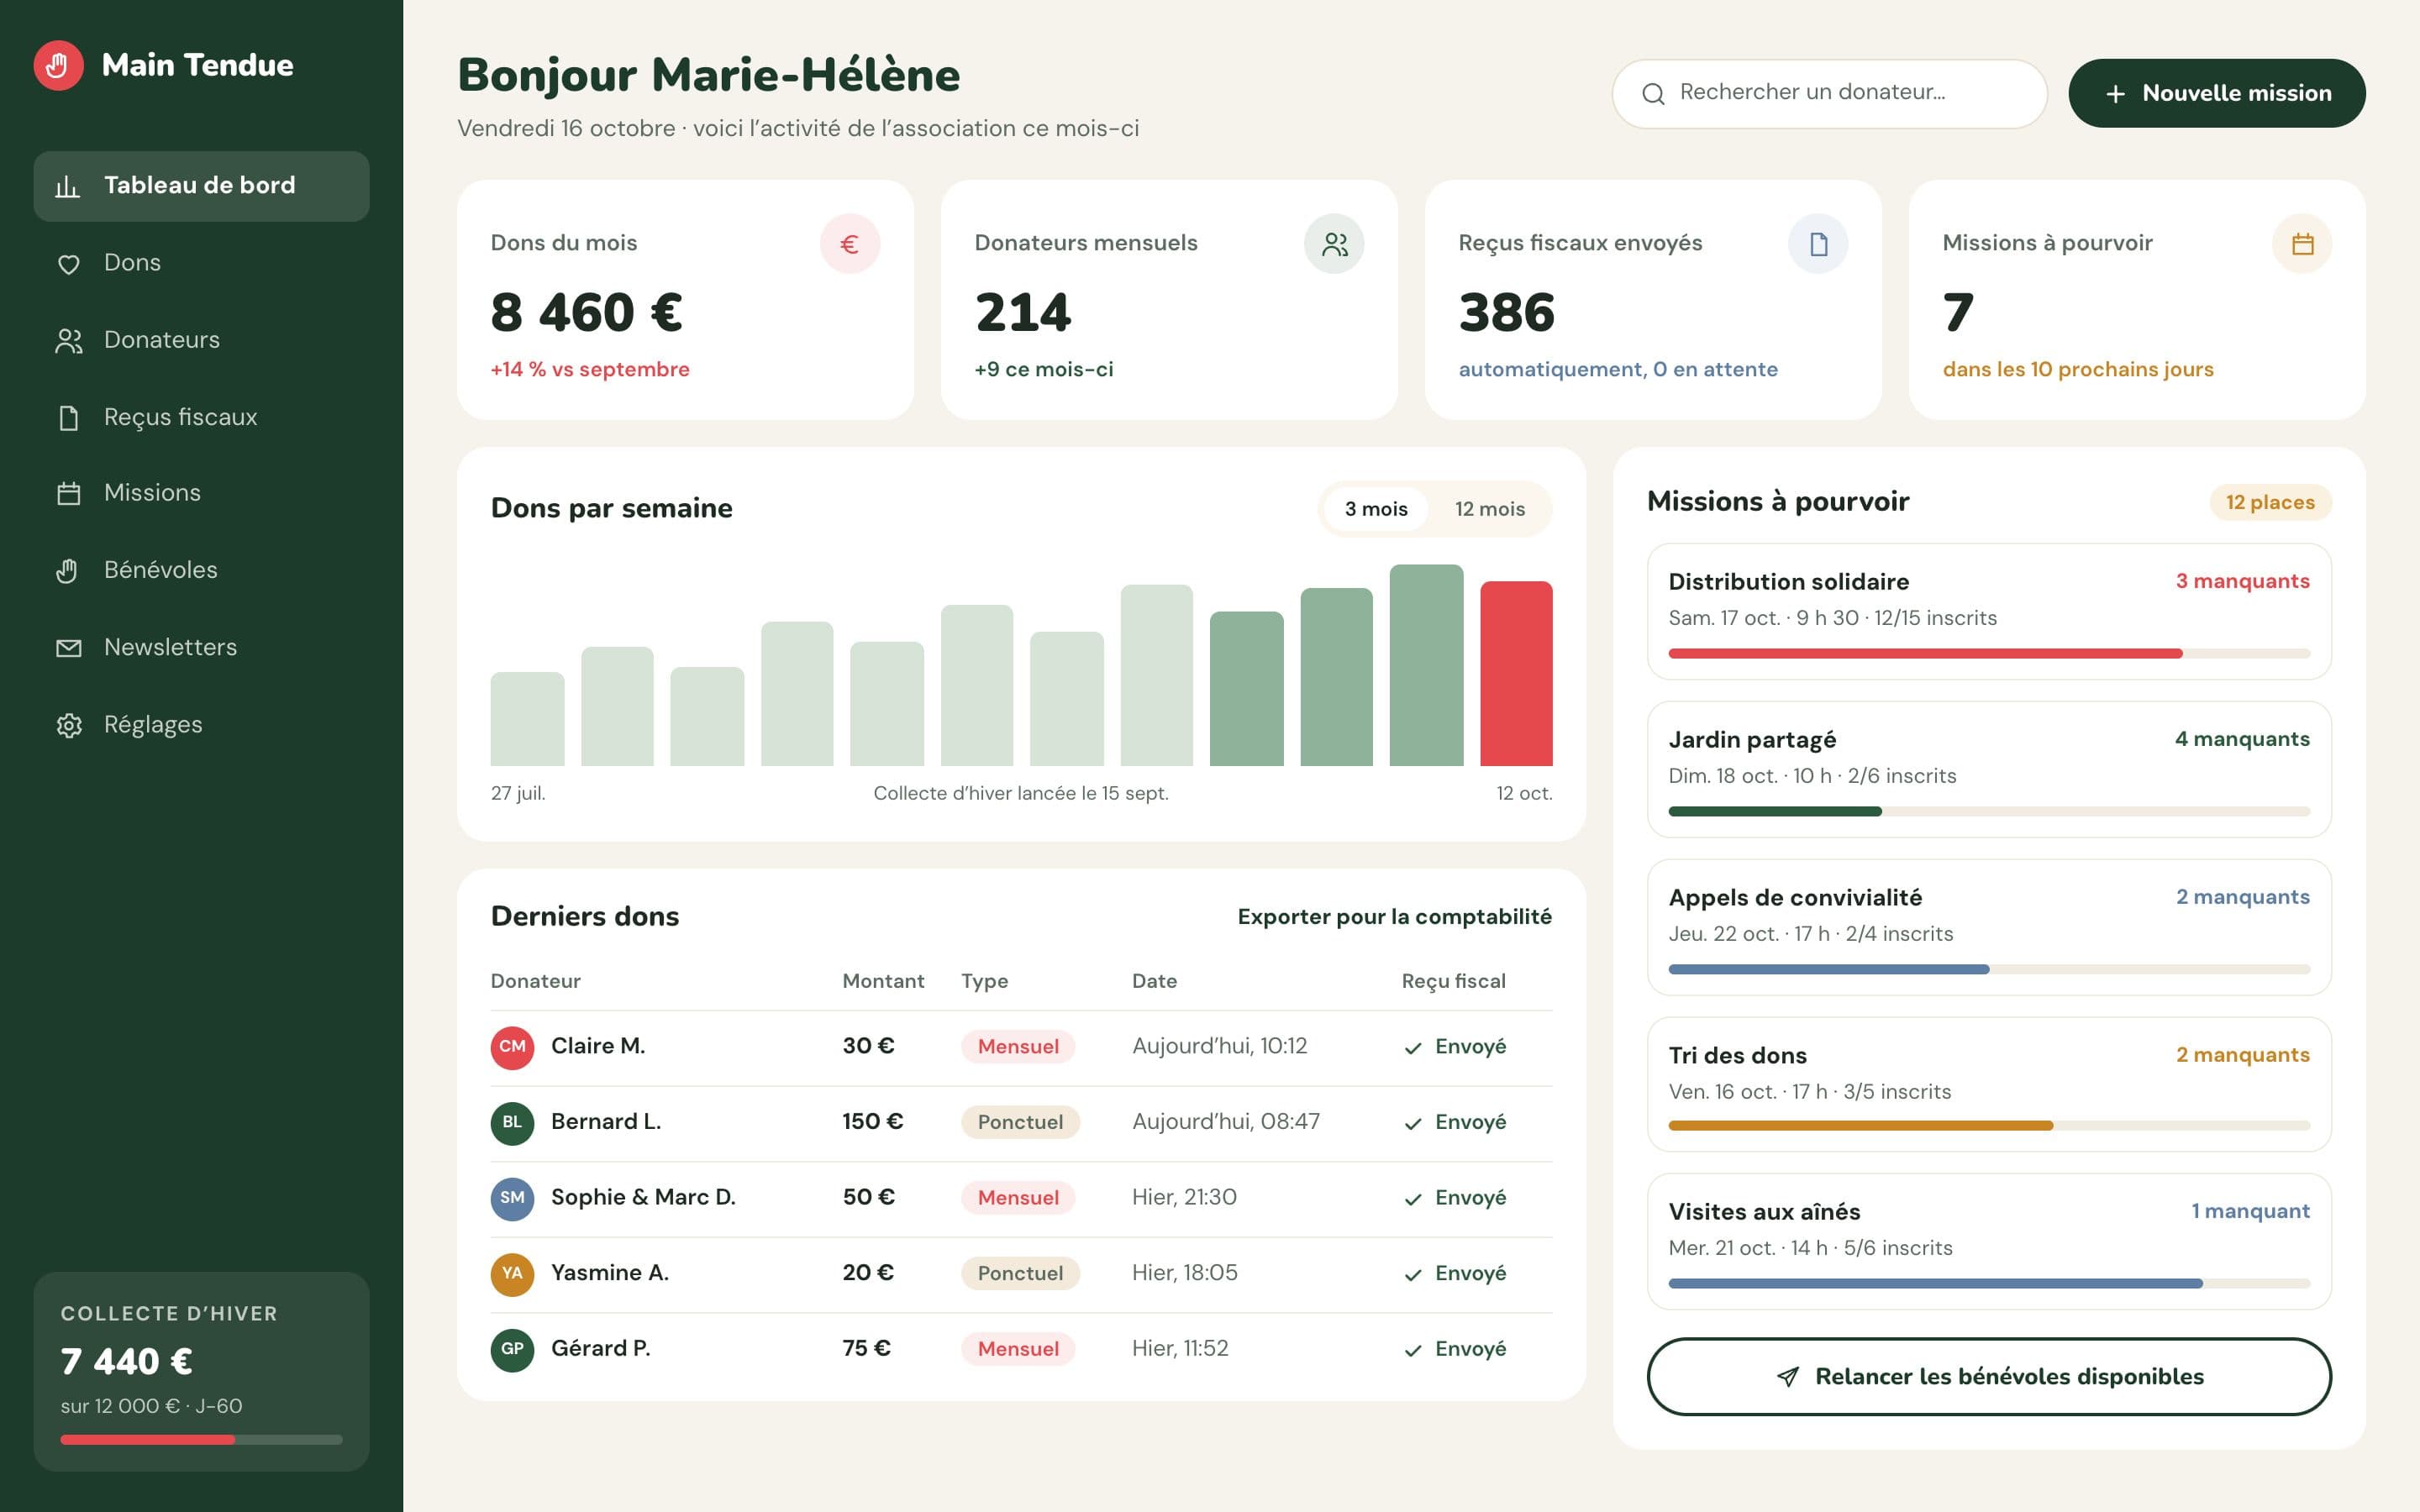Click Bernard L.'s BL avatar
This screenshot has width=2420, height=1512.
[512, 1122]
